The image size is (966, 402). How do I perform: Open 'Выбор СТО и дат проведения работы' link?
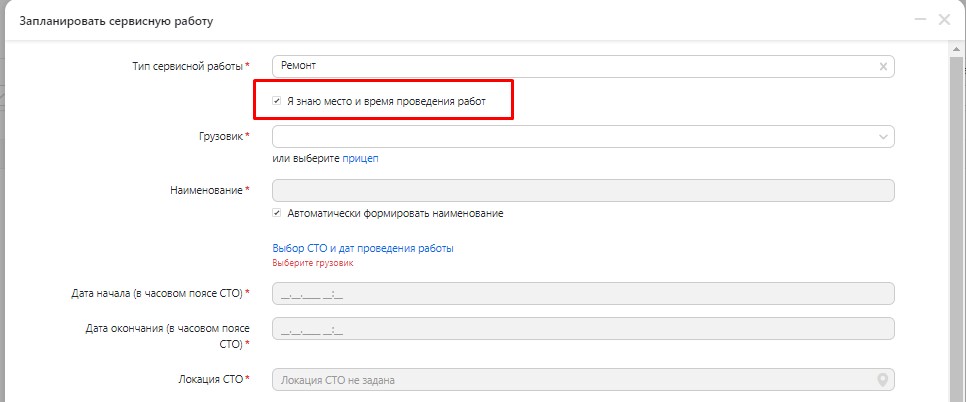pyautogui.click(x=363, y=248)
